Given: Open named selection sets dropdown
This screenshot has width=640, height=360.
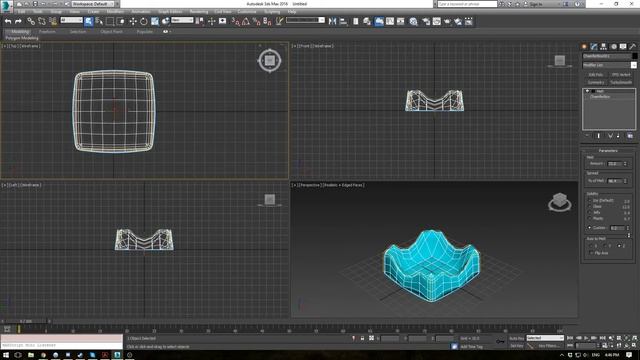Looking at the screenshot, I should 305,20.
